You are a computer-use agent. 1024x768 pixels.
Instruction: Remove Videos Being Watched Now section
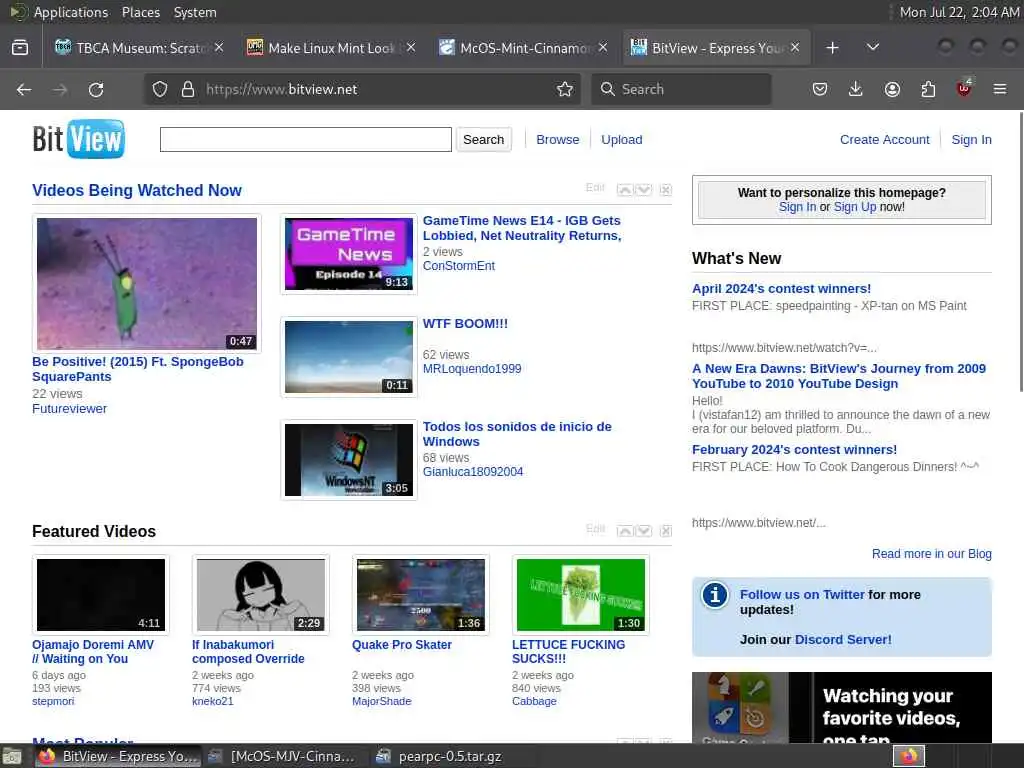[x=665, y=189]
